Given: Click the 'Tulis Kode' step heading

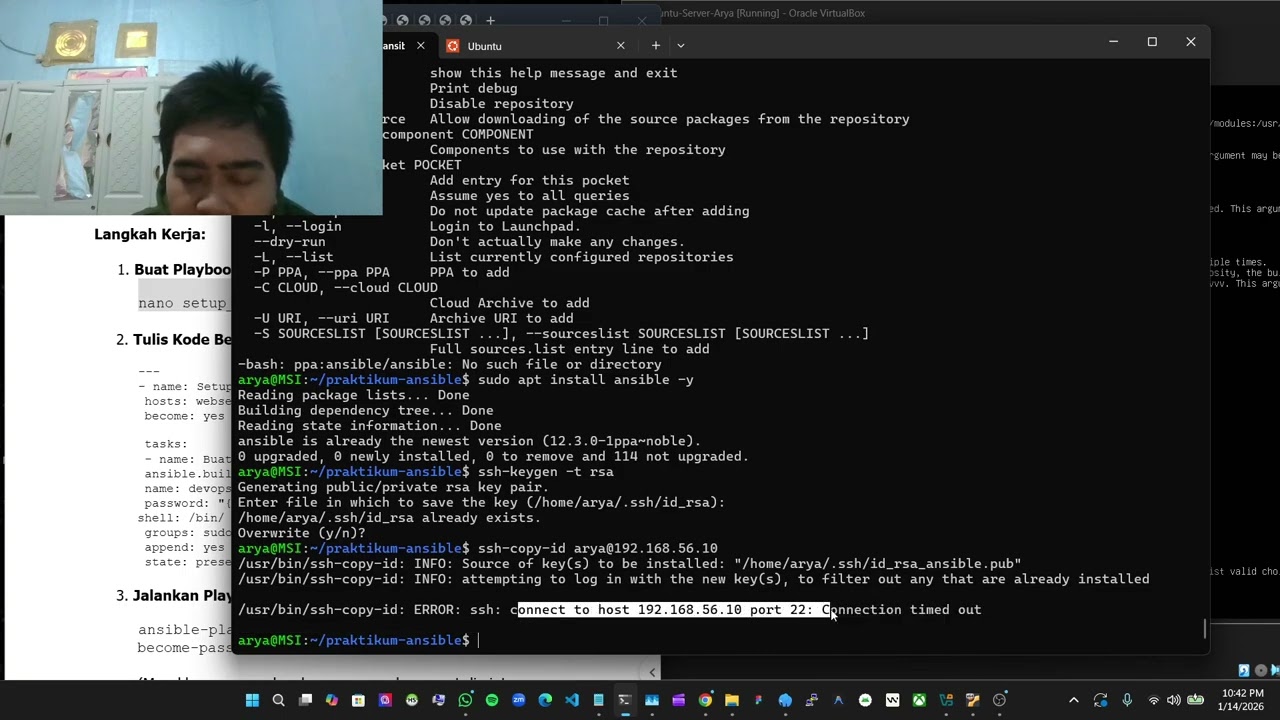Looking at the screenshot, I should [x=182, y=340].
